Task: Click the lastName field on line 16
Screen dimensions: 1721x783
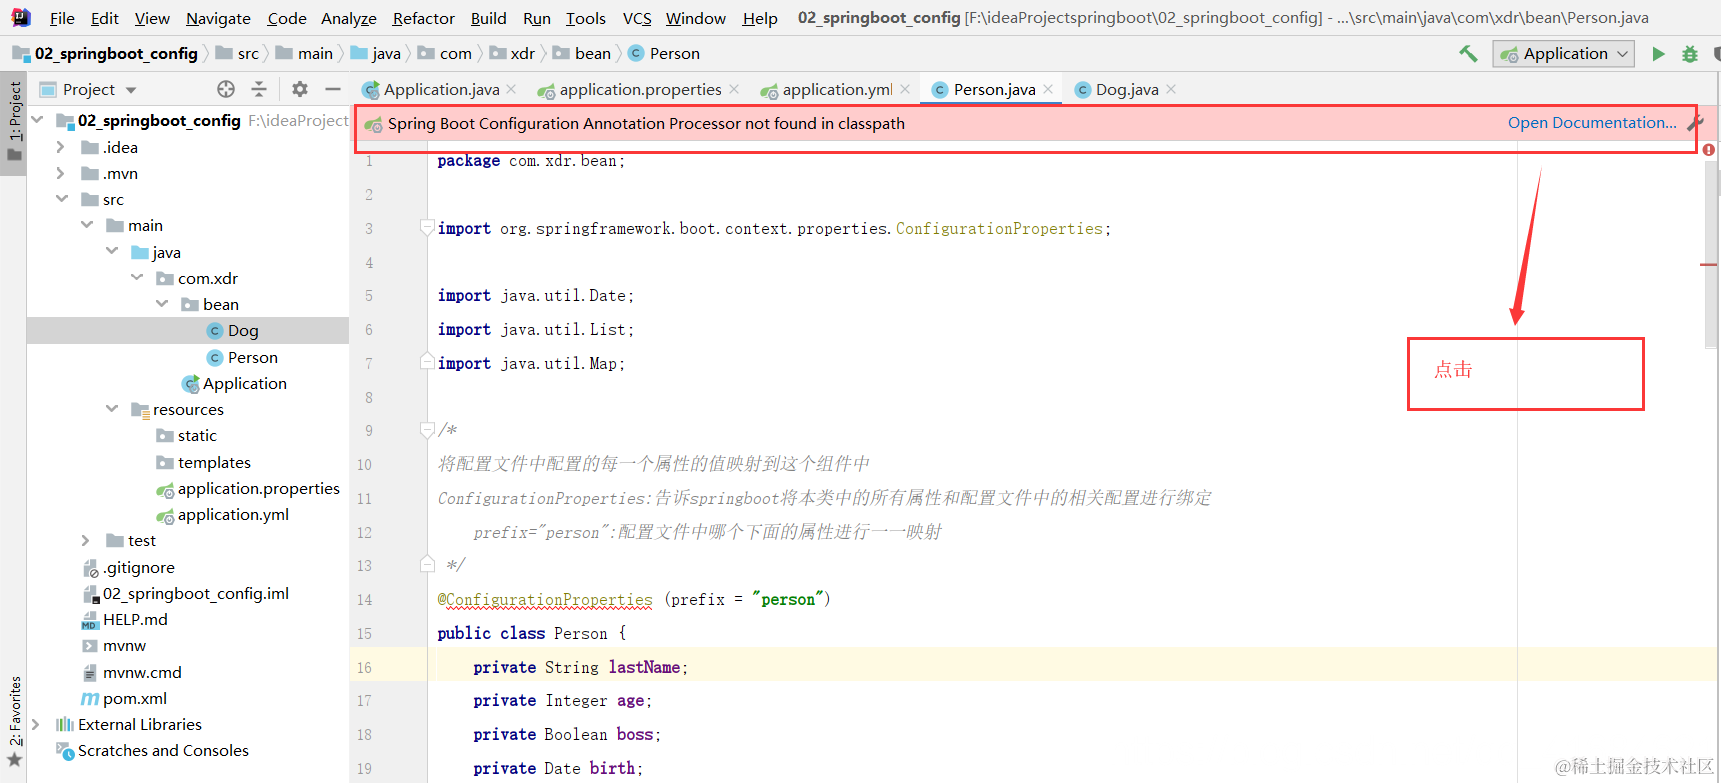Action: pos(644,667)
